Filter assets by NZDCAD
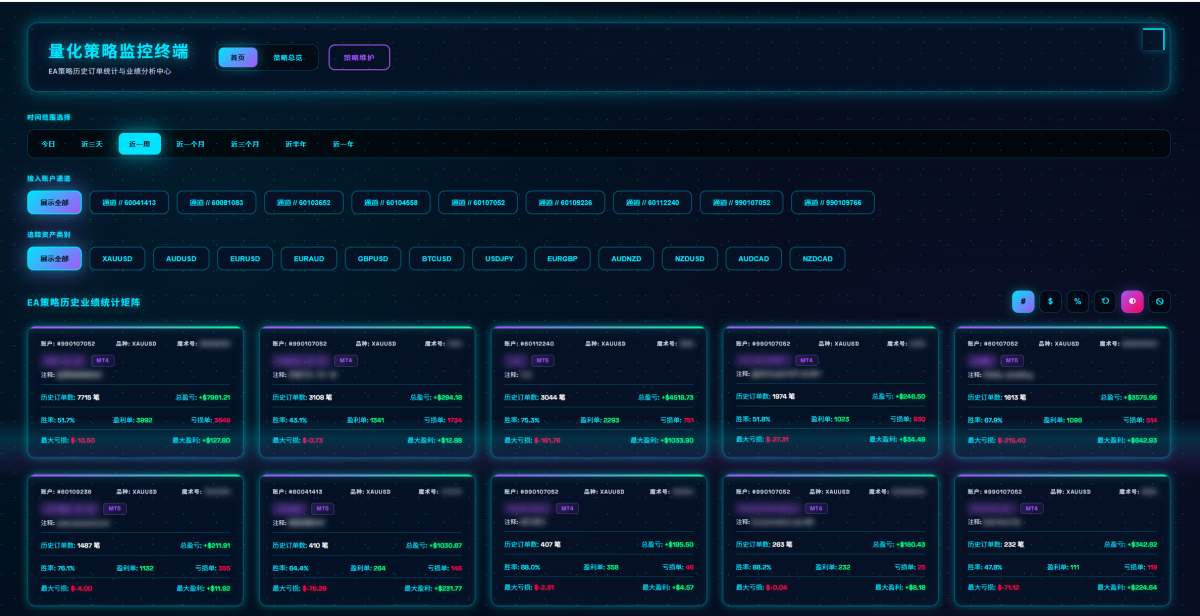 coord(817,258)
